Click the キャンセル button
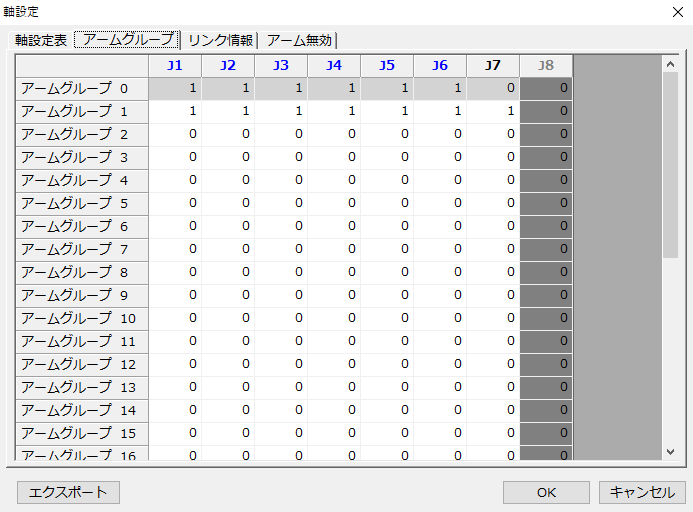 642,492
